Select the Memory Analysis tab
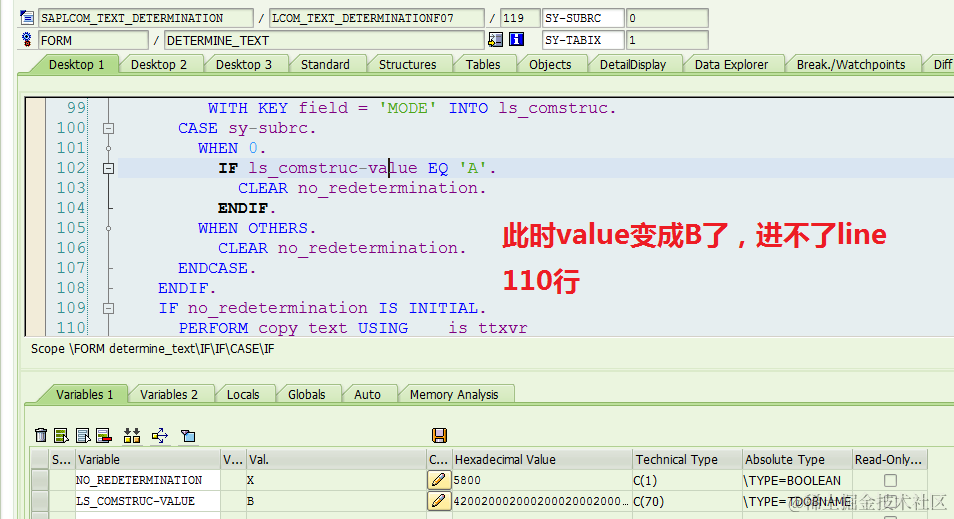 coord(453,394)
